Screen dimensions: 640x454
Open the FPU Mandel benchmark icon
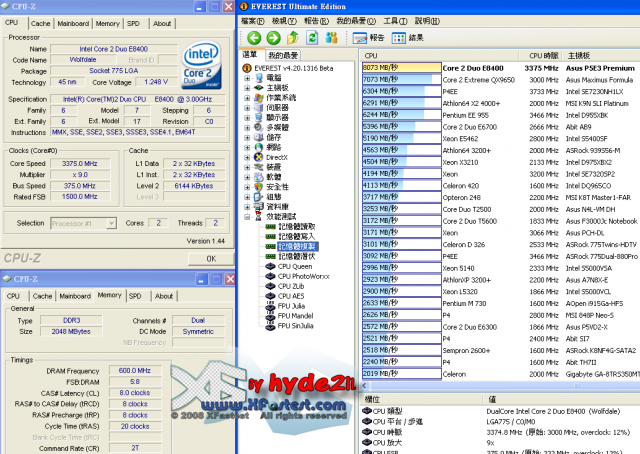point(270,316)
